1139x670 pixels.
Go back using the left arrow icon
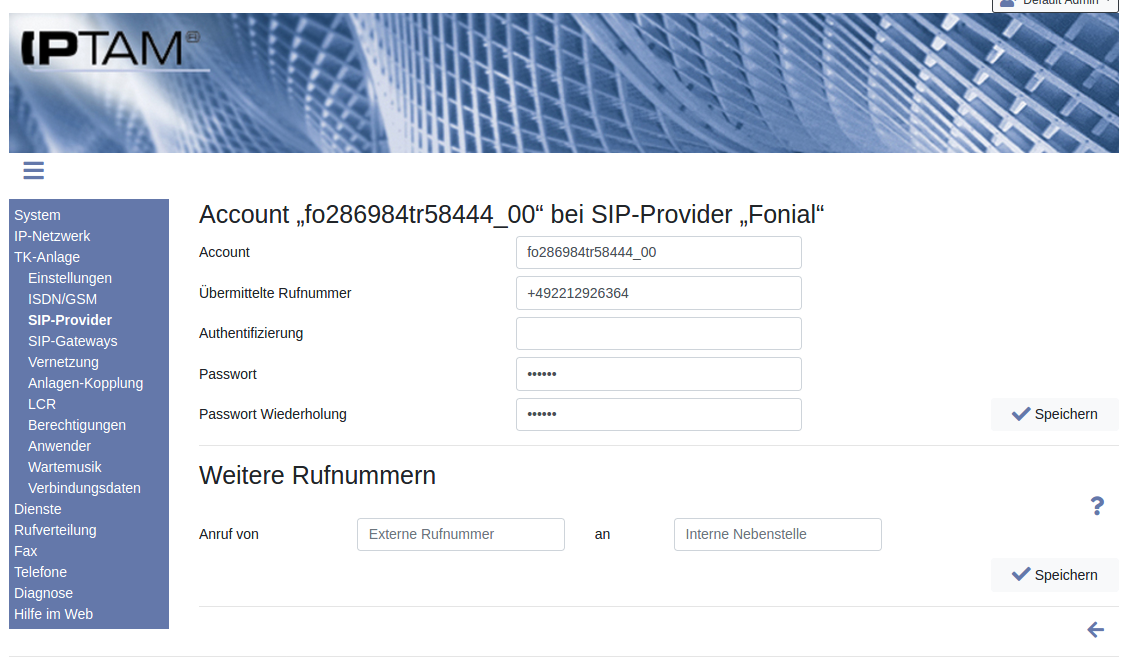[1095, 629]
